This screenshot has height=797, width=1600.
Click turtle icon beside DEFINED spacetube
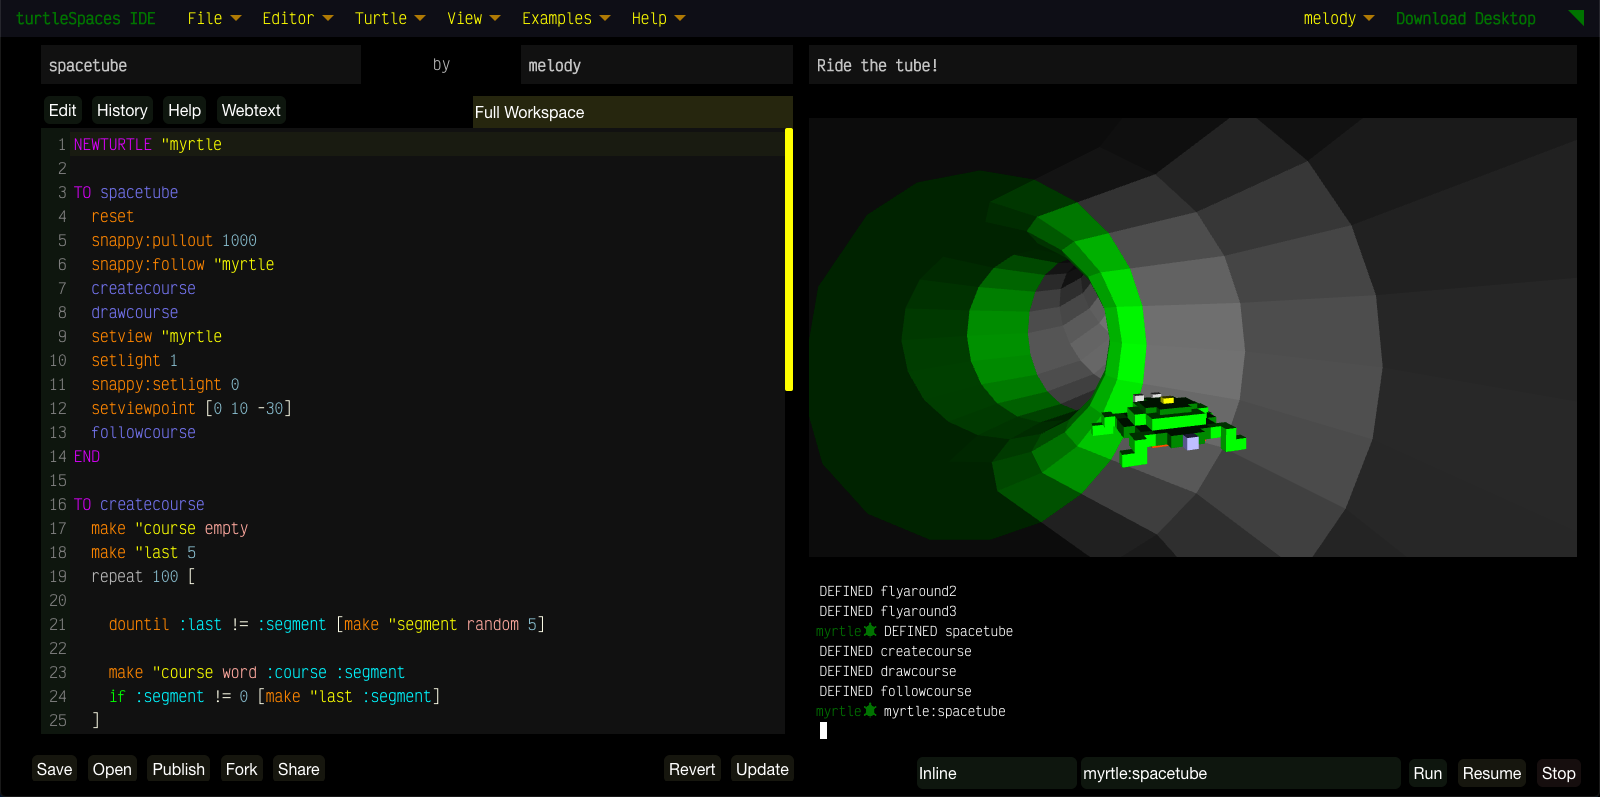[870, 630]
